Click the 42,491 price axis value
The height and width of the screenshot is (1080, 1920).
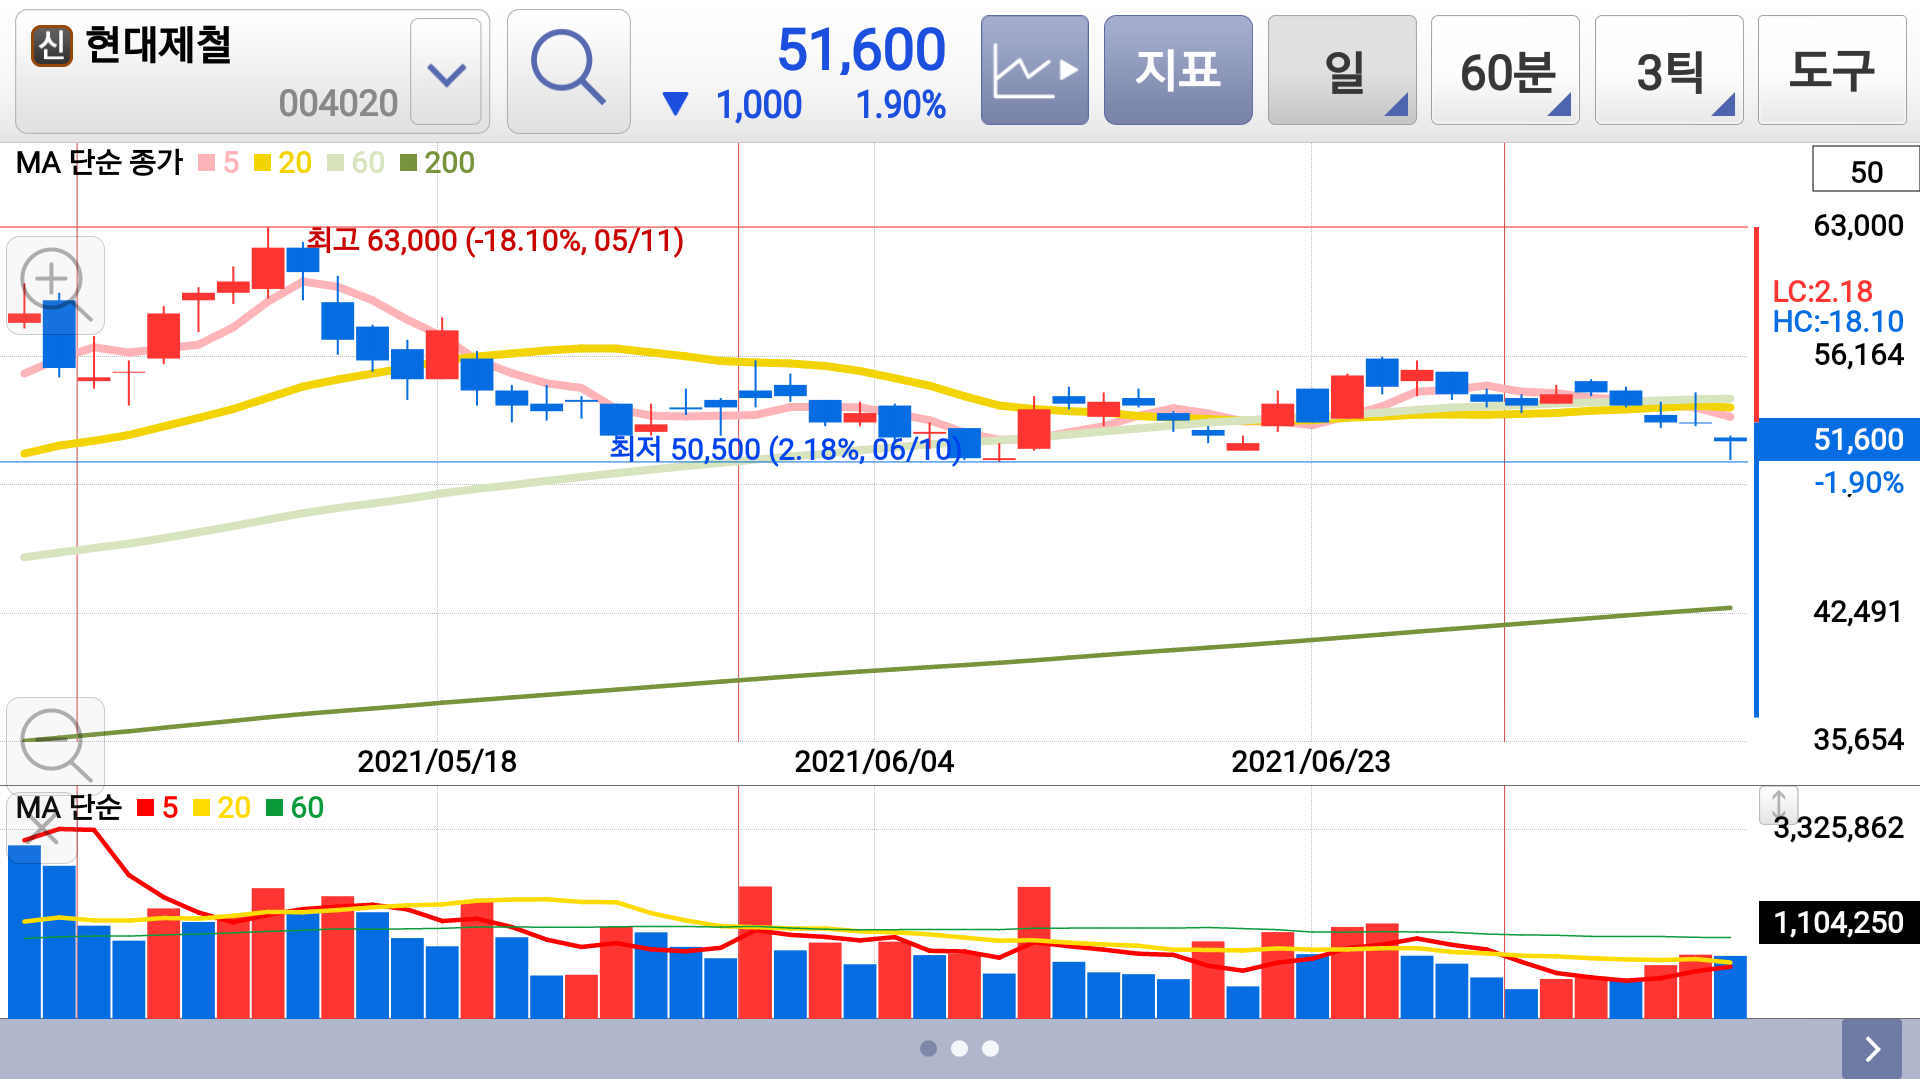pyautogui.click(x=1858, y=612)
